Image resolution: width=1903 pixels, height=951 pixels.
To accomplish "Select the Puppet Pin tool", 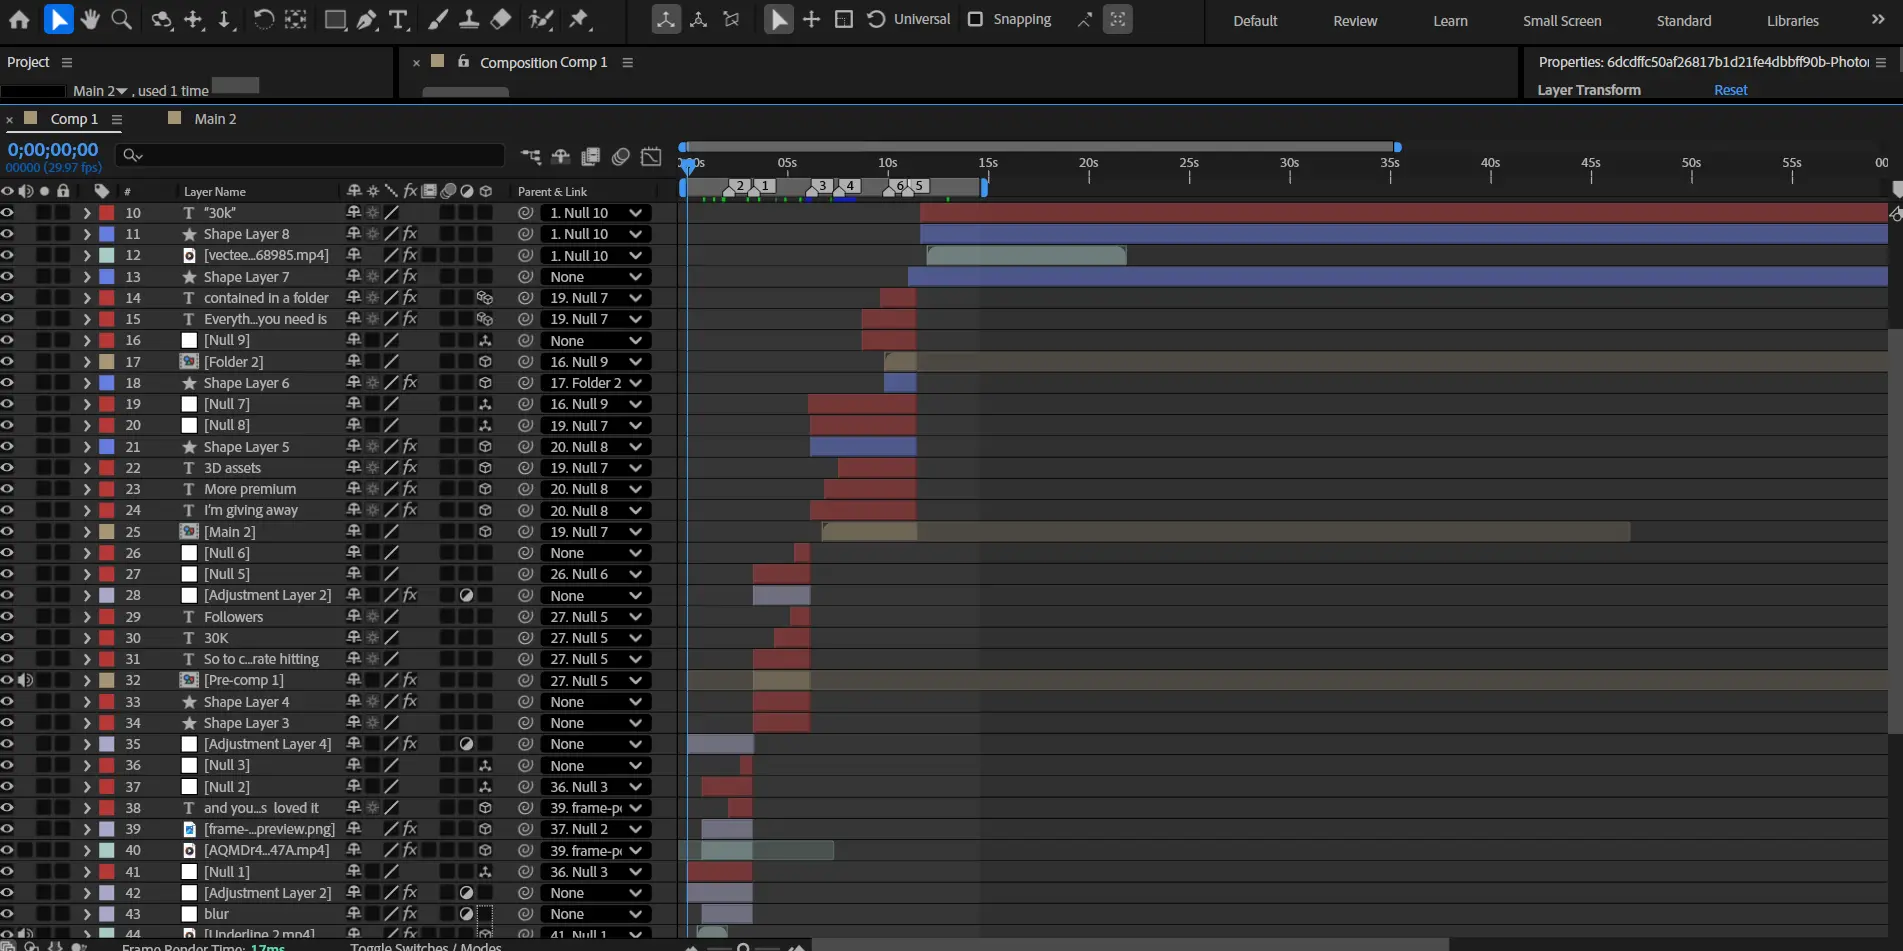I will point(579,19).
